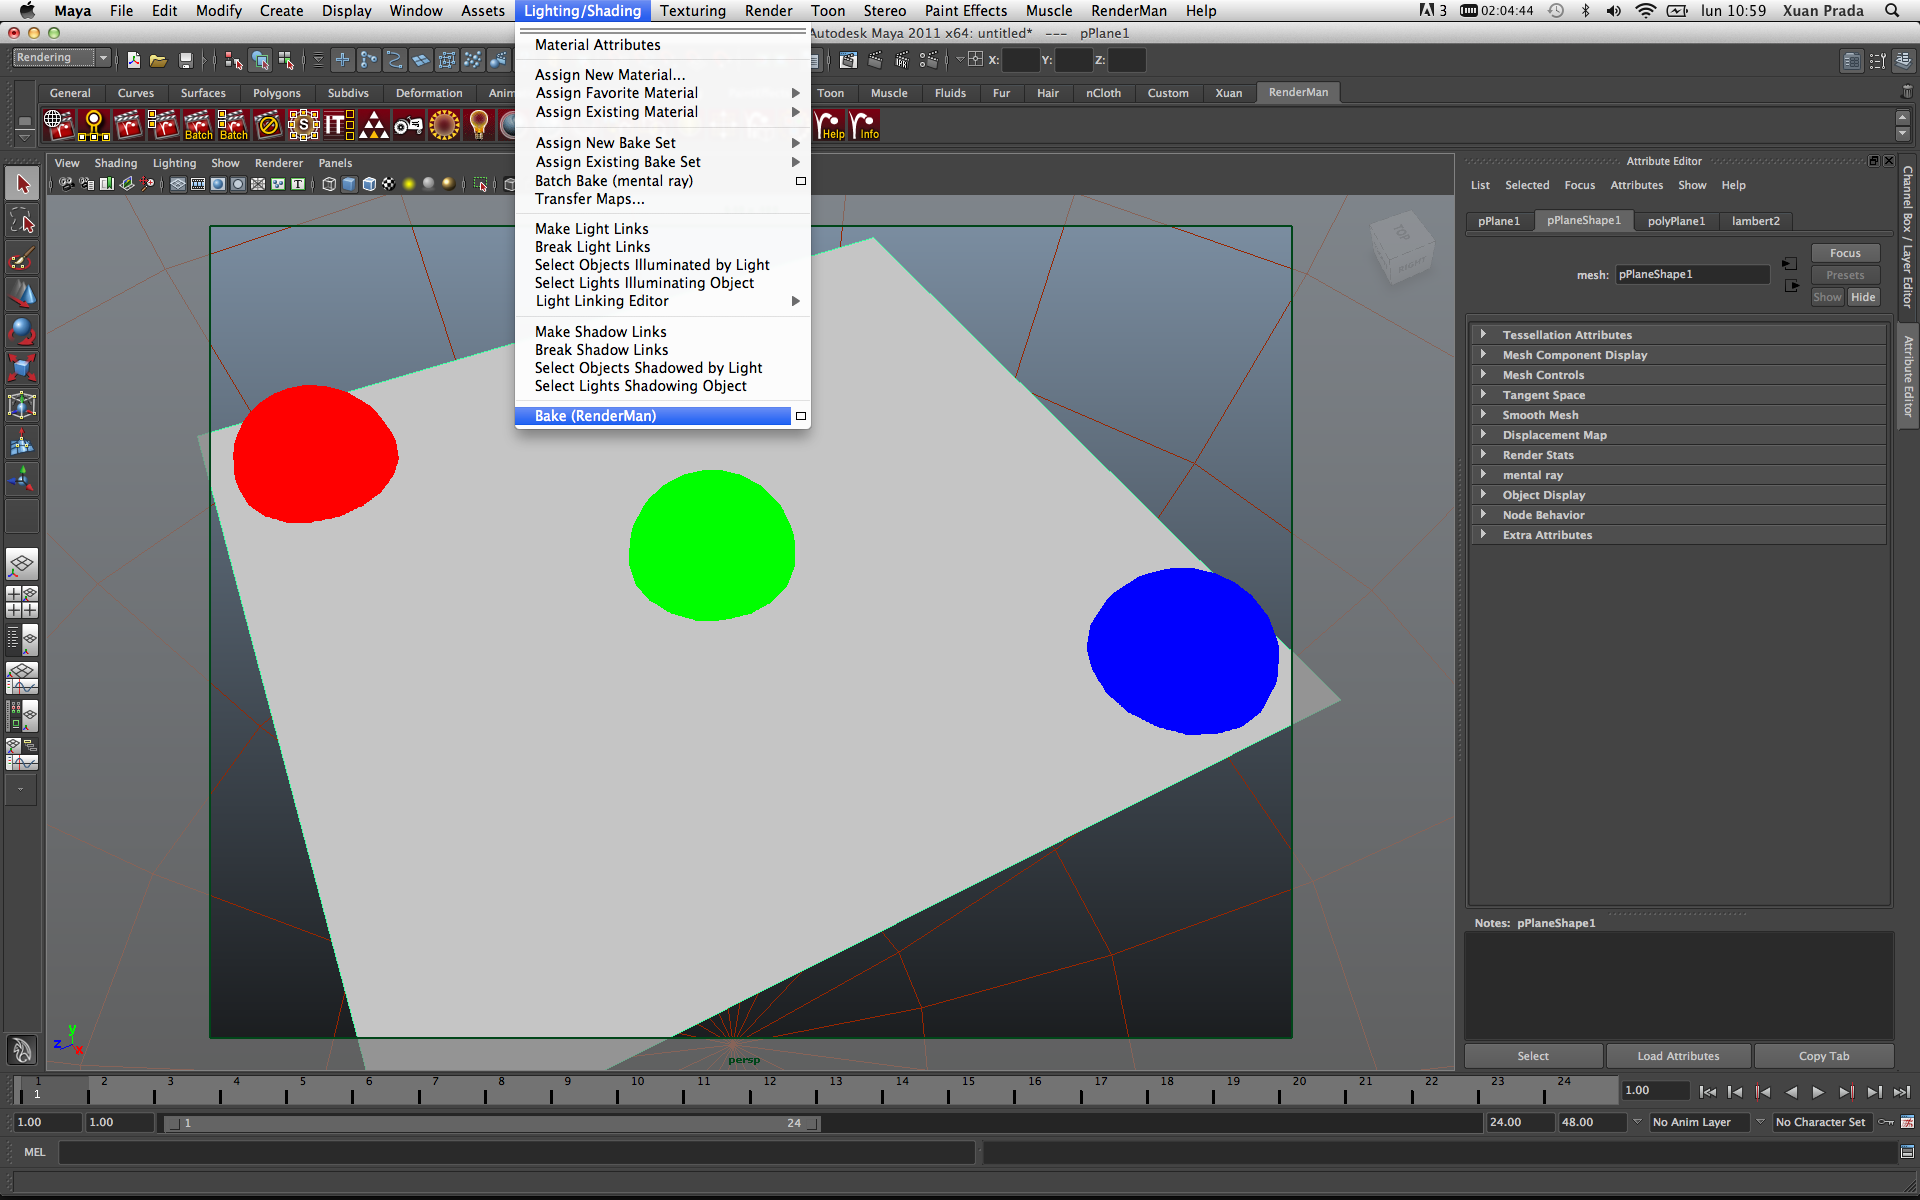1920x1200 pixels.
Task: Toggle viewport smooth shade all icon
Action: [x=349, y=184]
